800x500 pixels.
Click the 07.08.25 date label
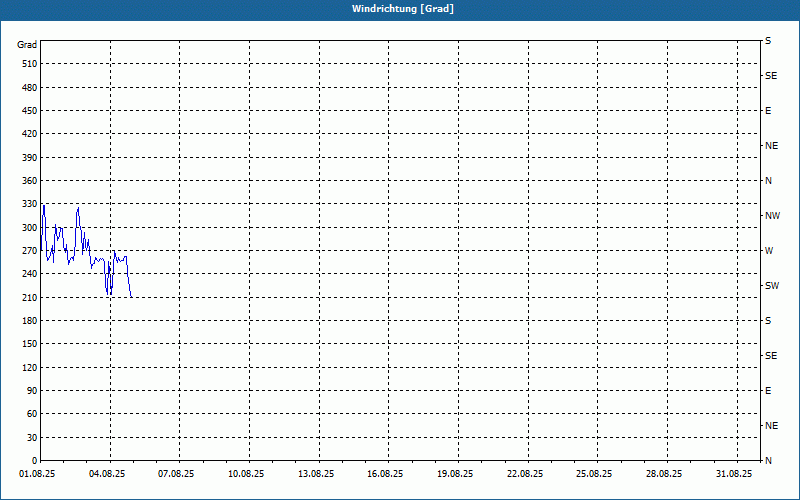point(176,474)
